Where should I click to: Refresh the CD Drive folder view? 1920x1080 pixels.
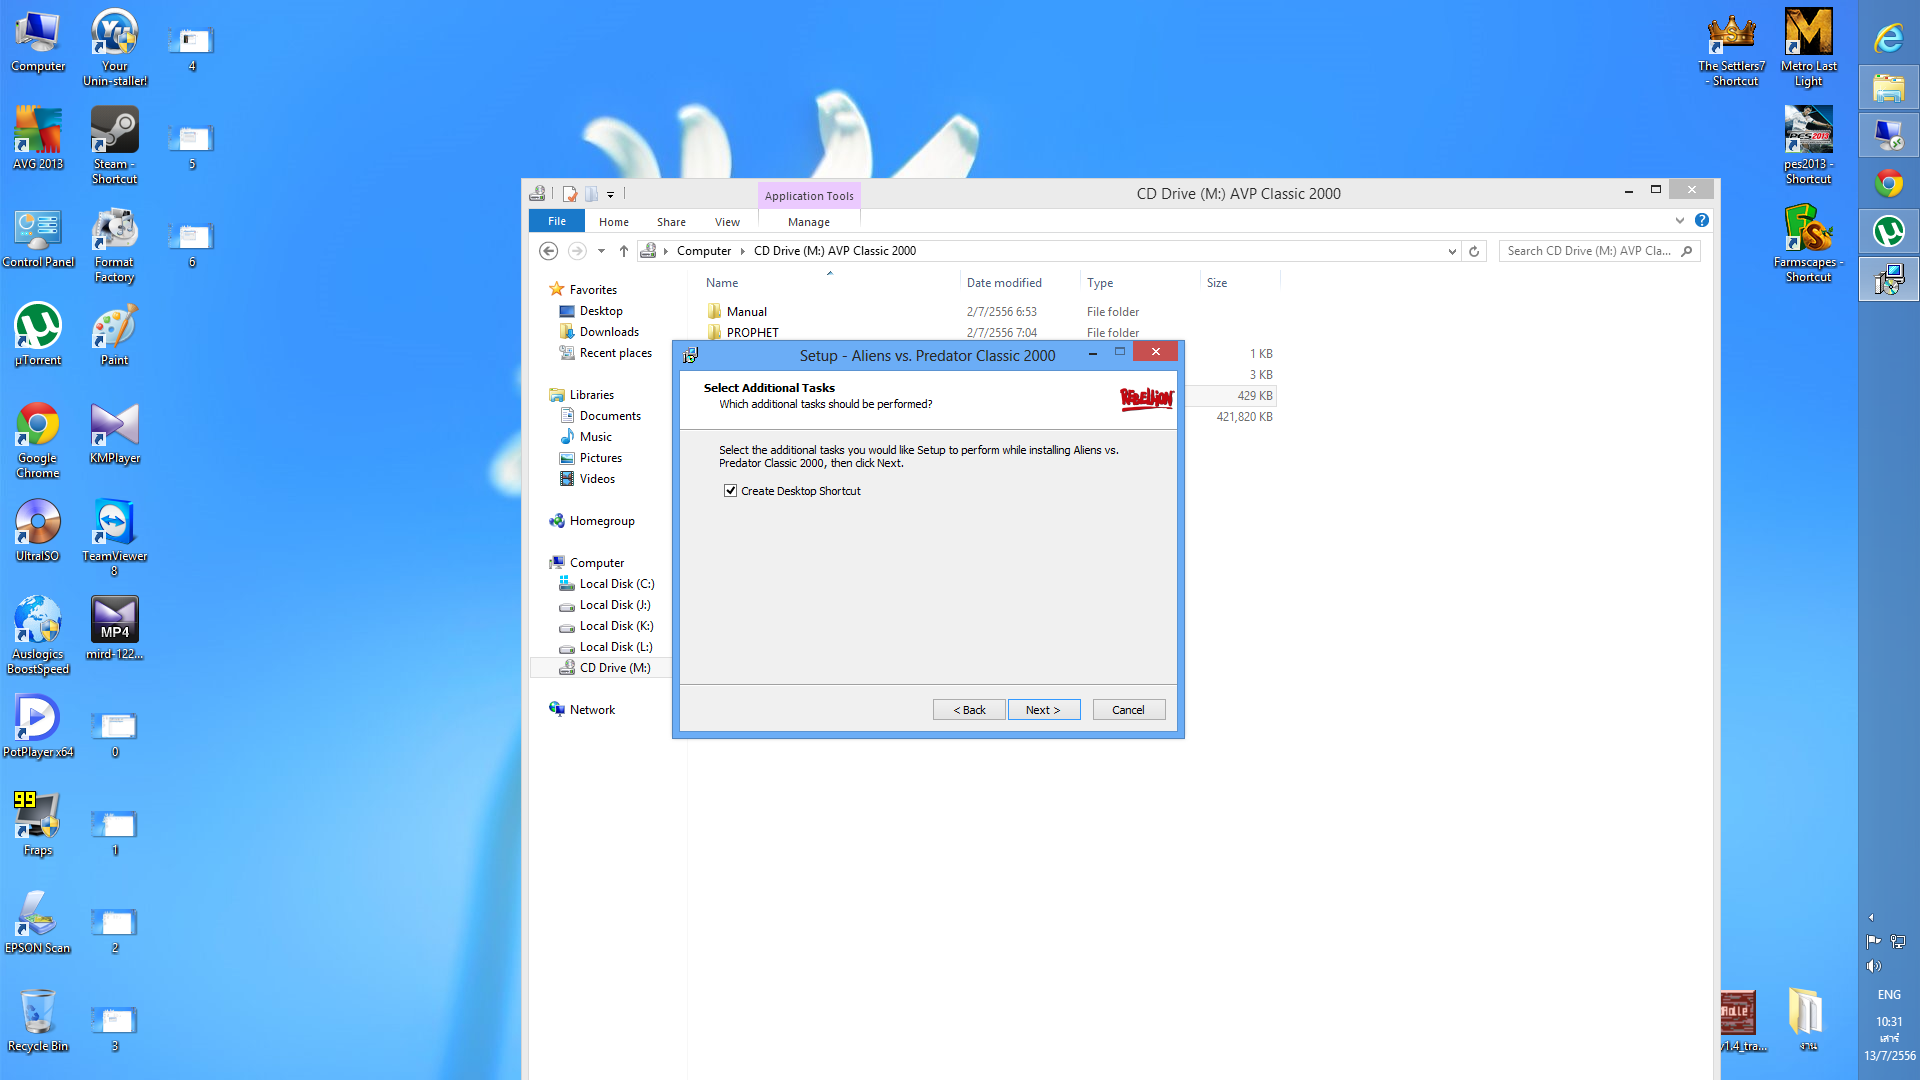[1474, 251]
